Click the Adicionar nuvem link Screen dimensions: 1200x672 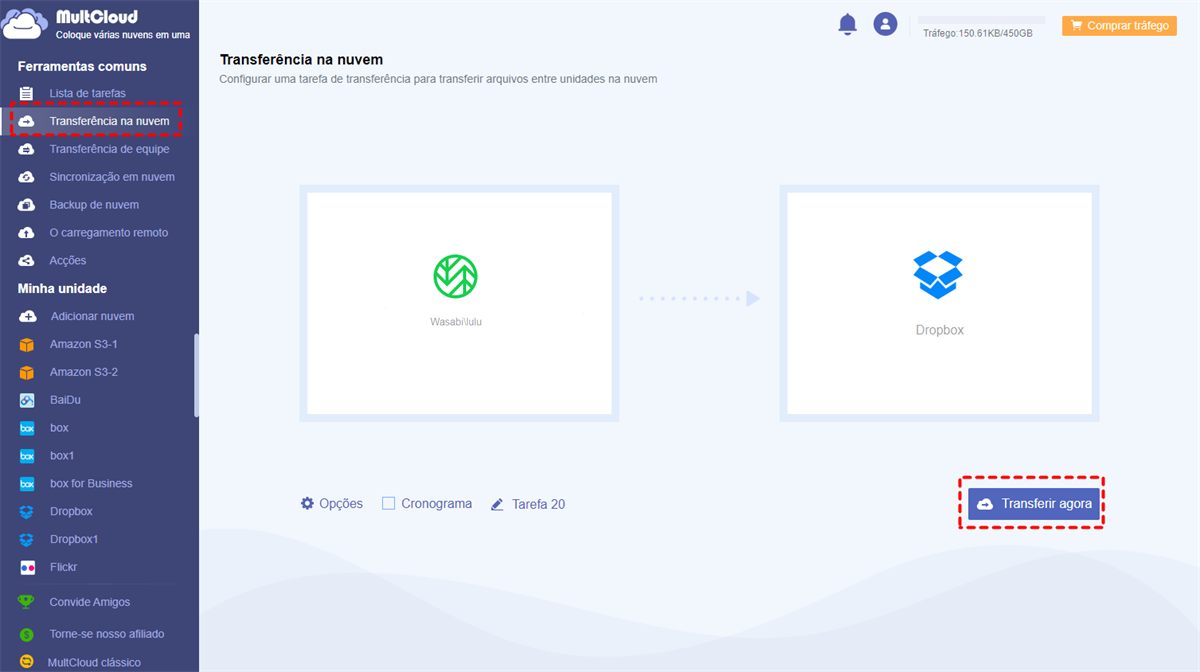tap(92, 316)
